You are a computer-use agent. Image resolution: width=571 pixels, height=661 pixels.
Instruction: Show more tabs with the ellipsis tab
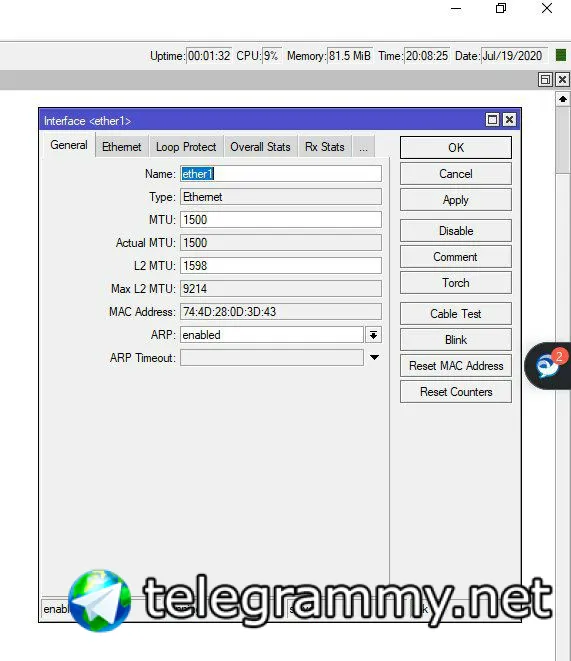(x=363, y=147)
